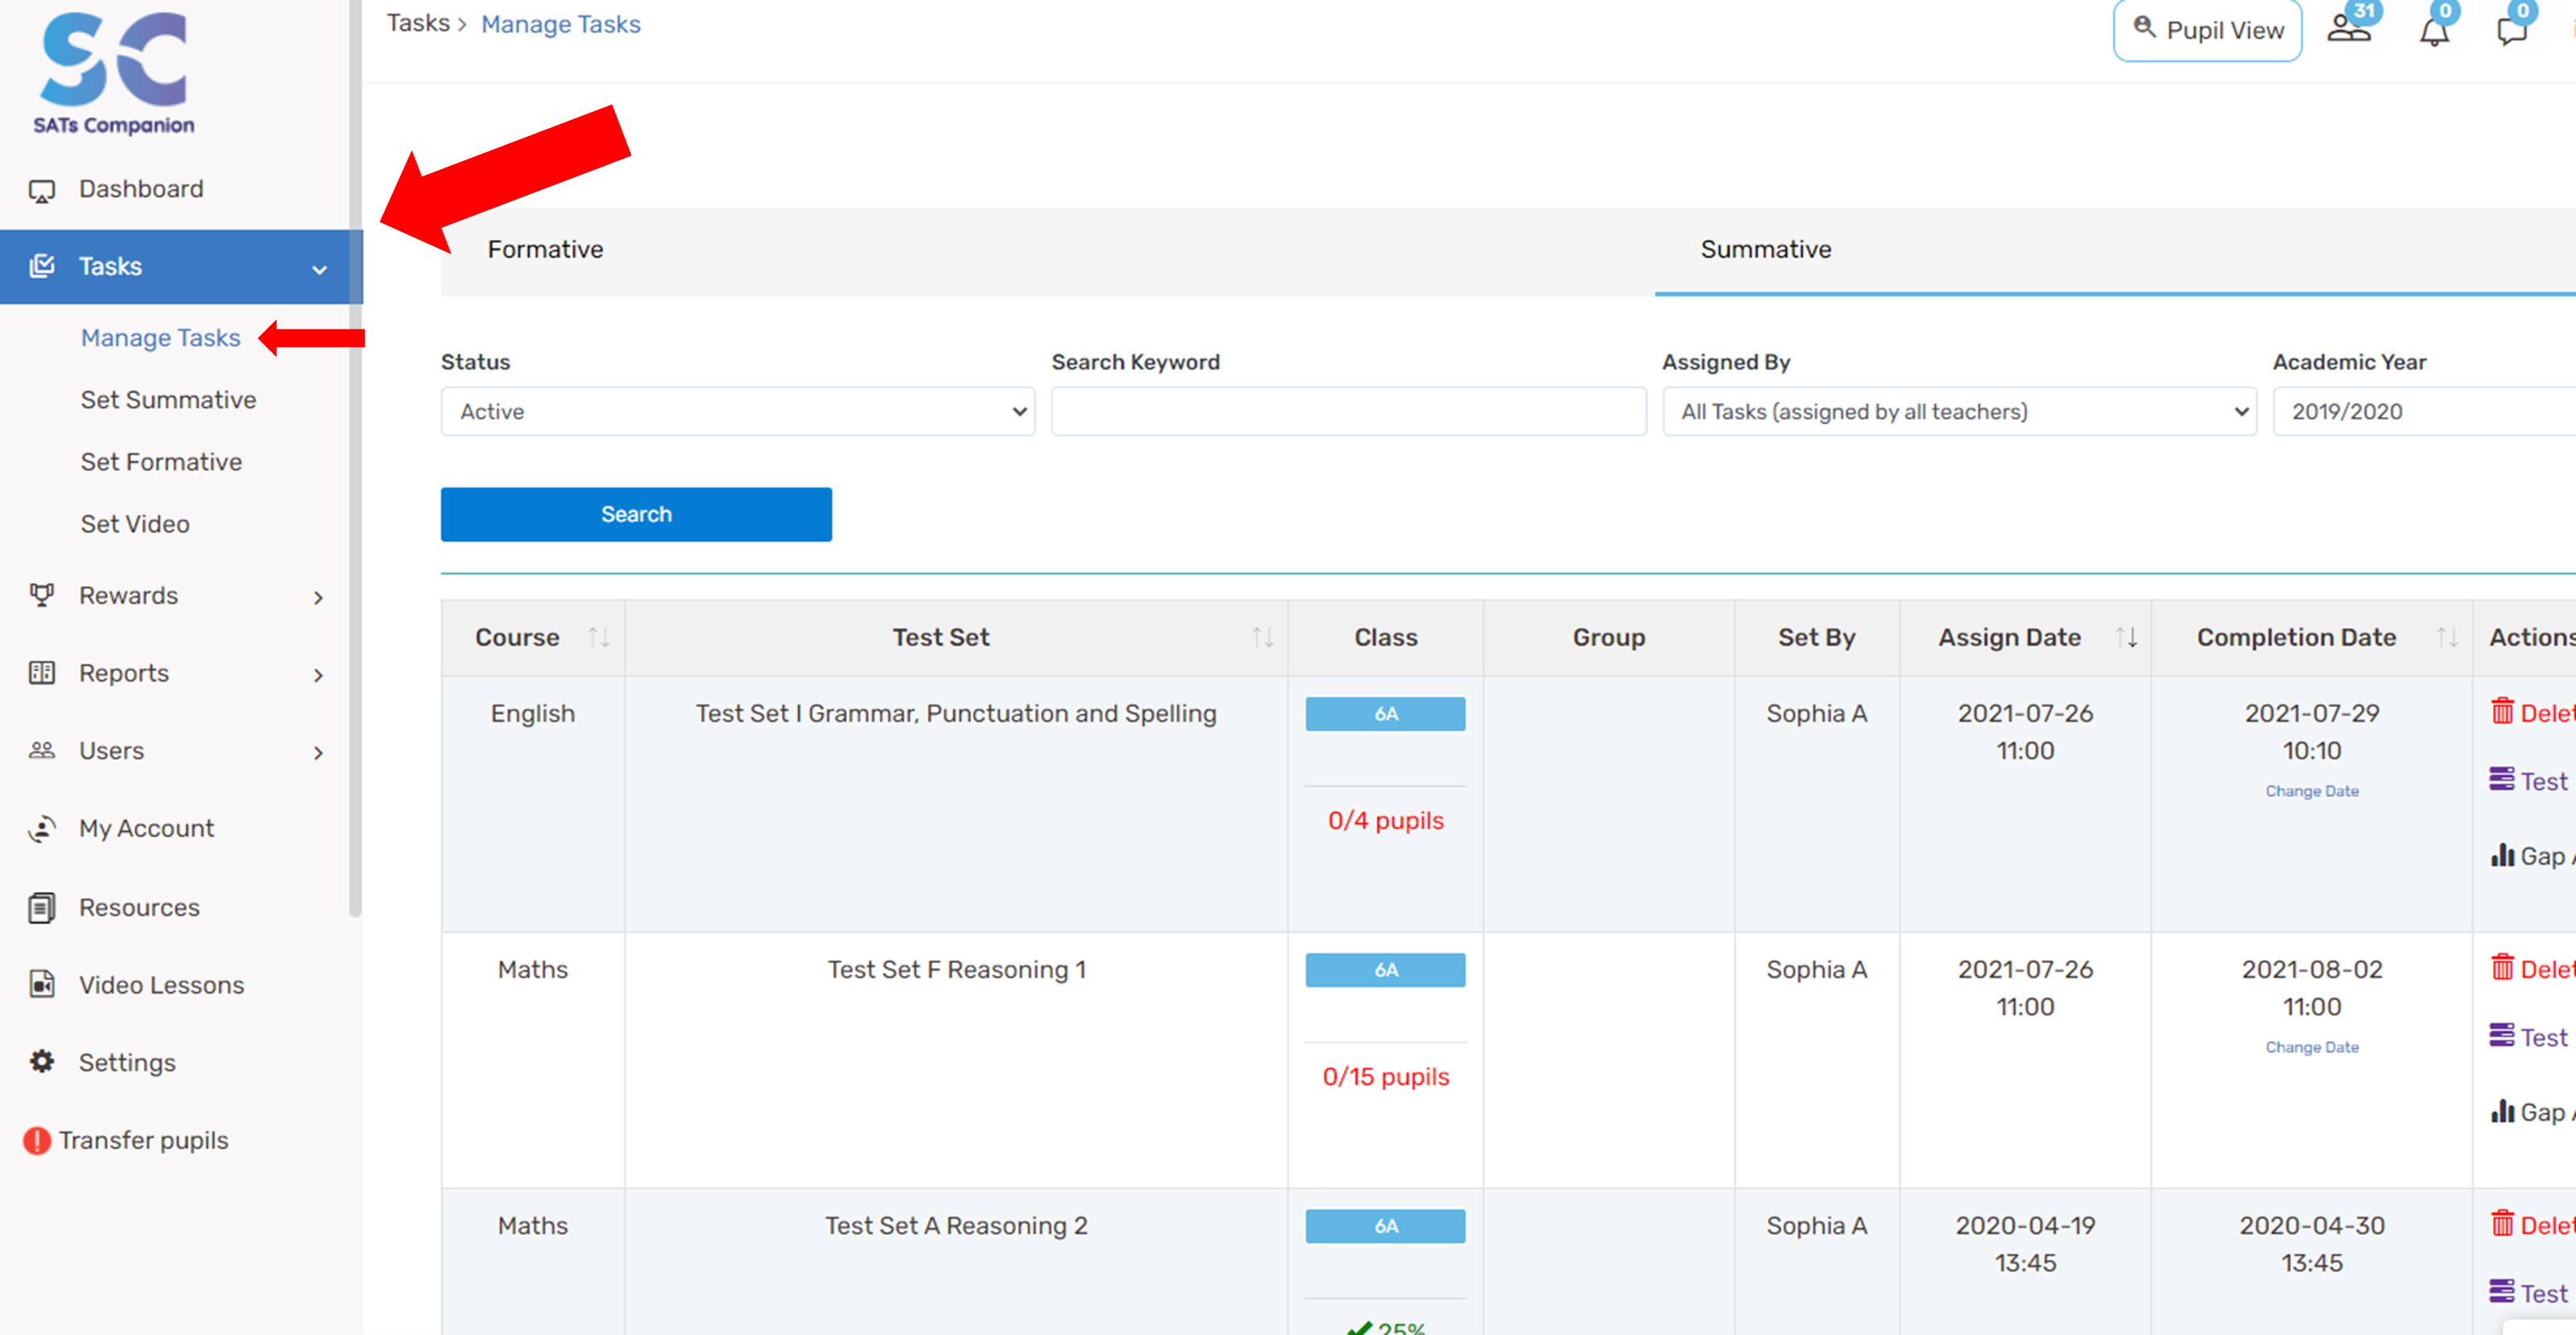Open the notifications bell icon
The height and width of the screenshot is (1335, 2576).
2434,32
